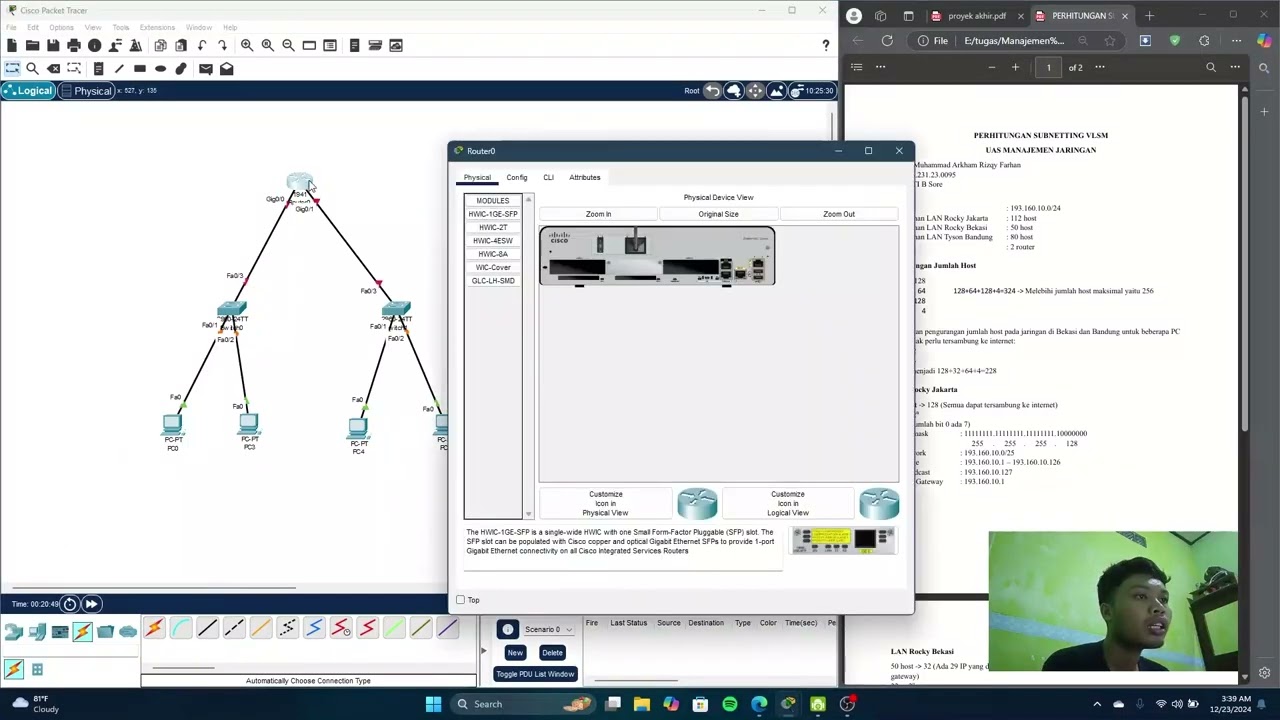Screen dimensions: 1280x720
Task: Open the Attributes tab in Router0
Action: [585, 177]
